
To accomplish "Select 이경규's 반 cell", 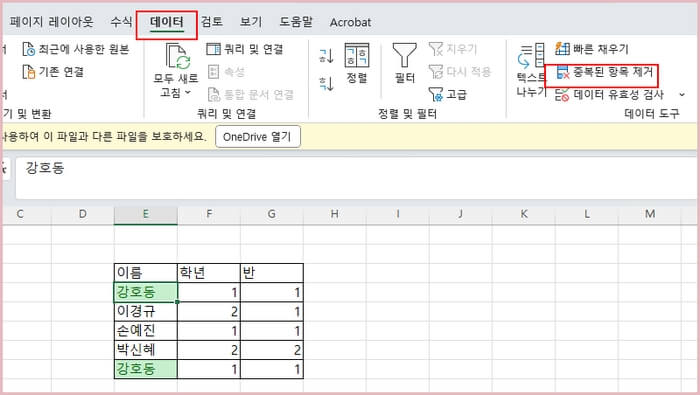I will pos(271,311).
